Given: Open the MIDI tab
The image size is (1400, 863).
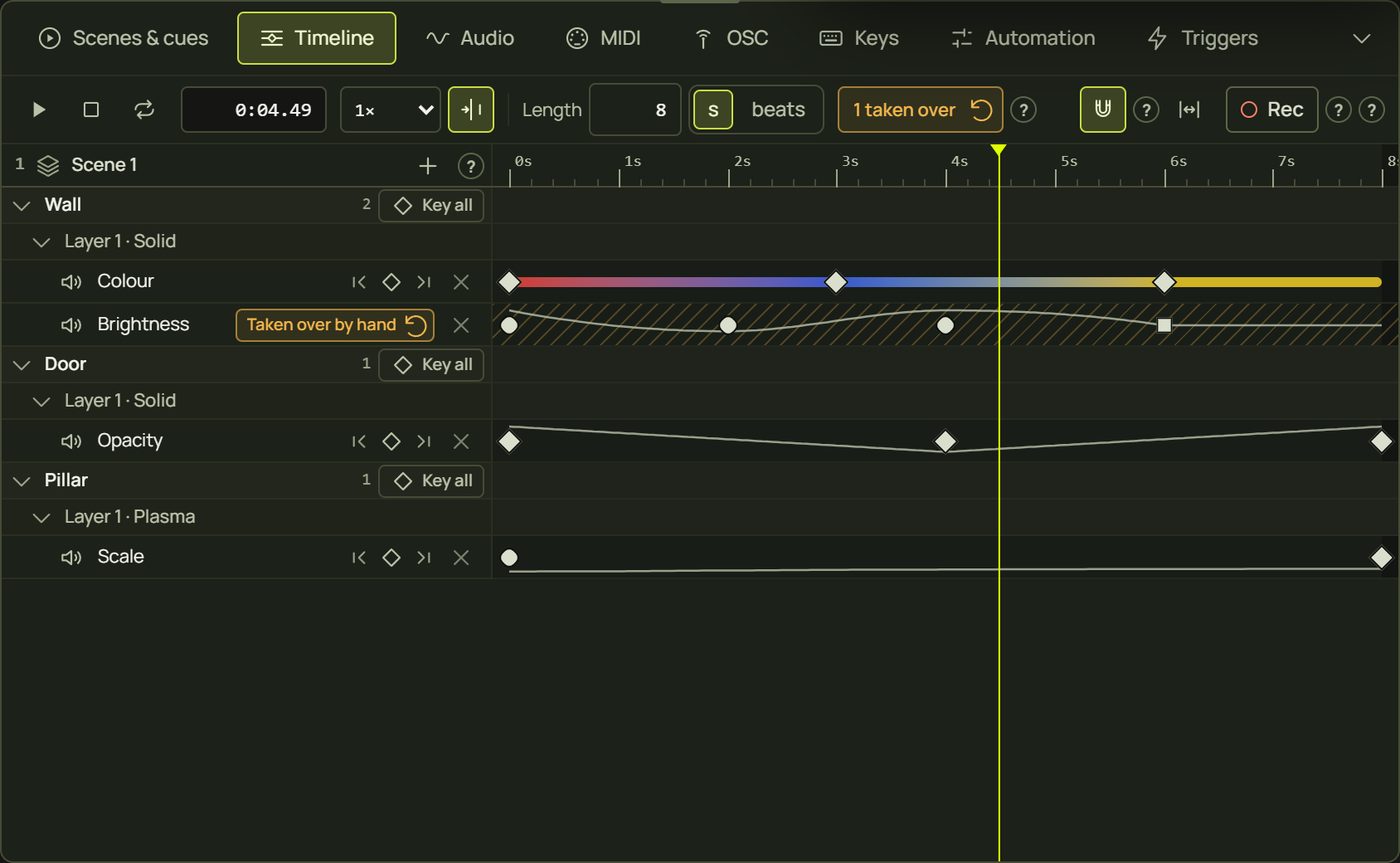Looking at the screenshot, I should 603,39.
